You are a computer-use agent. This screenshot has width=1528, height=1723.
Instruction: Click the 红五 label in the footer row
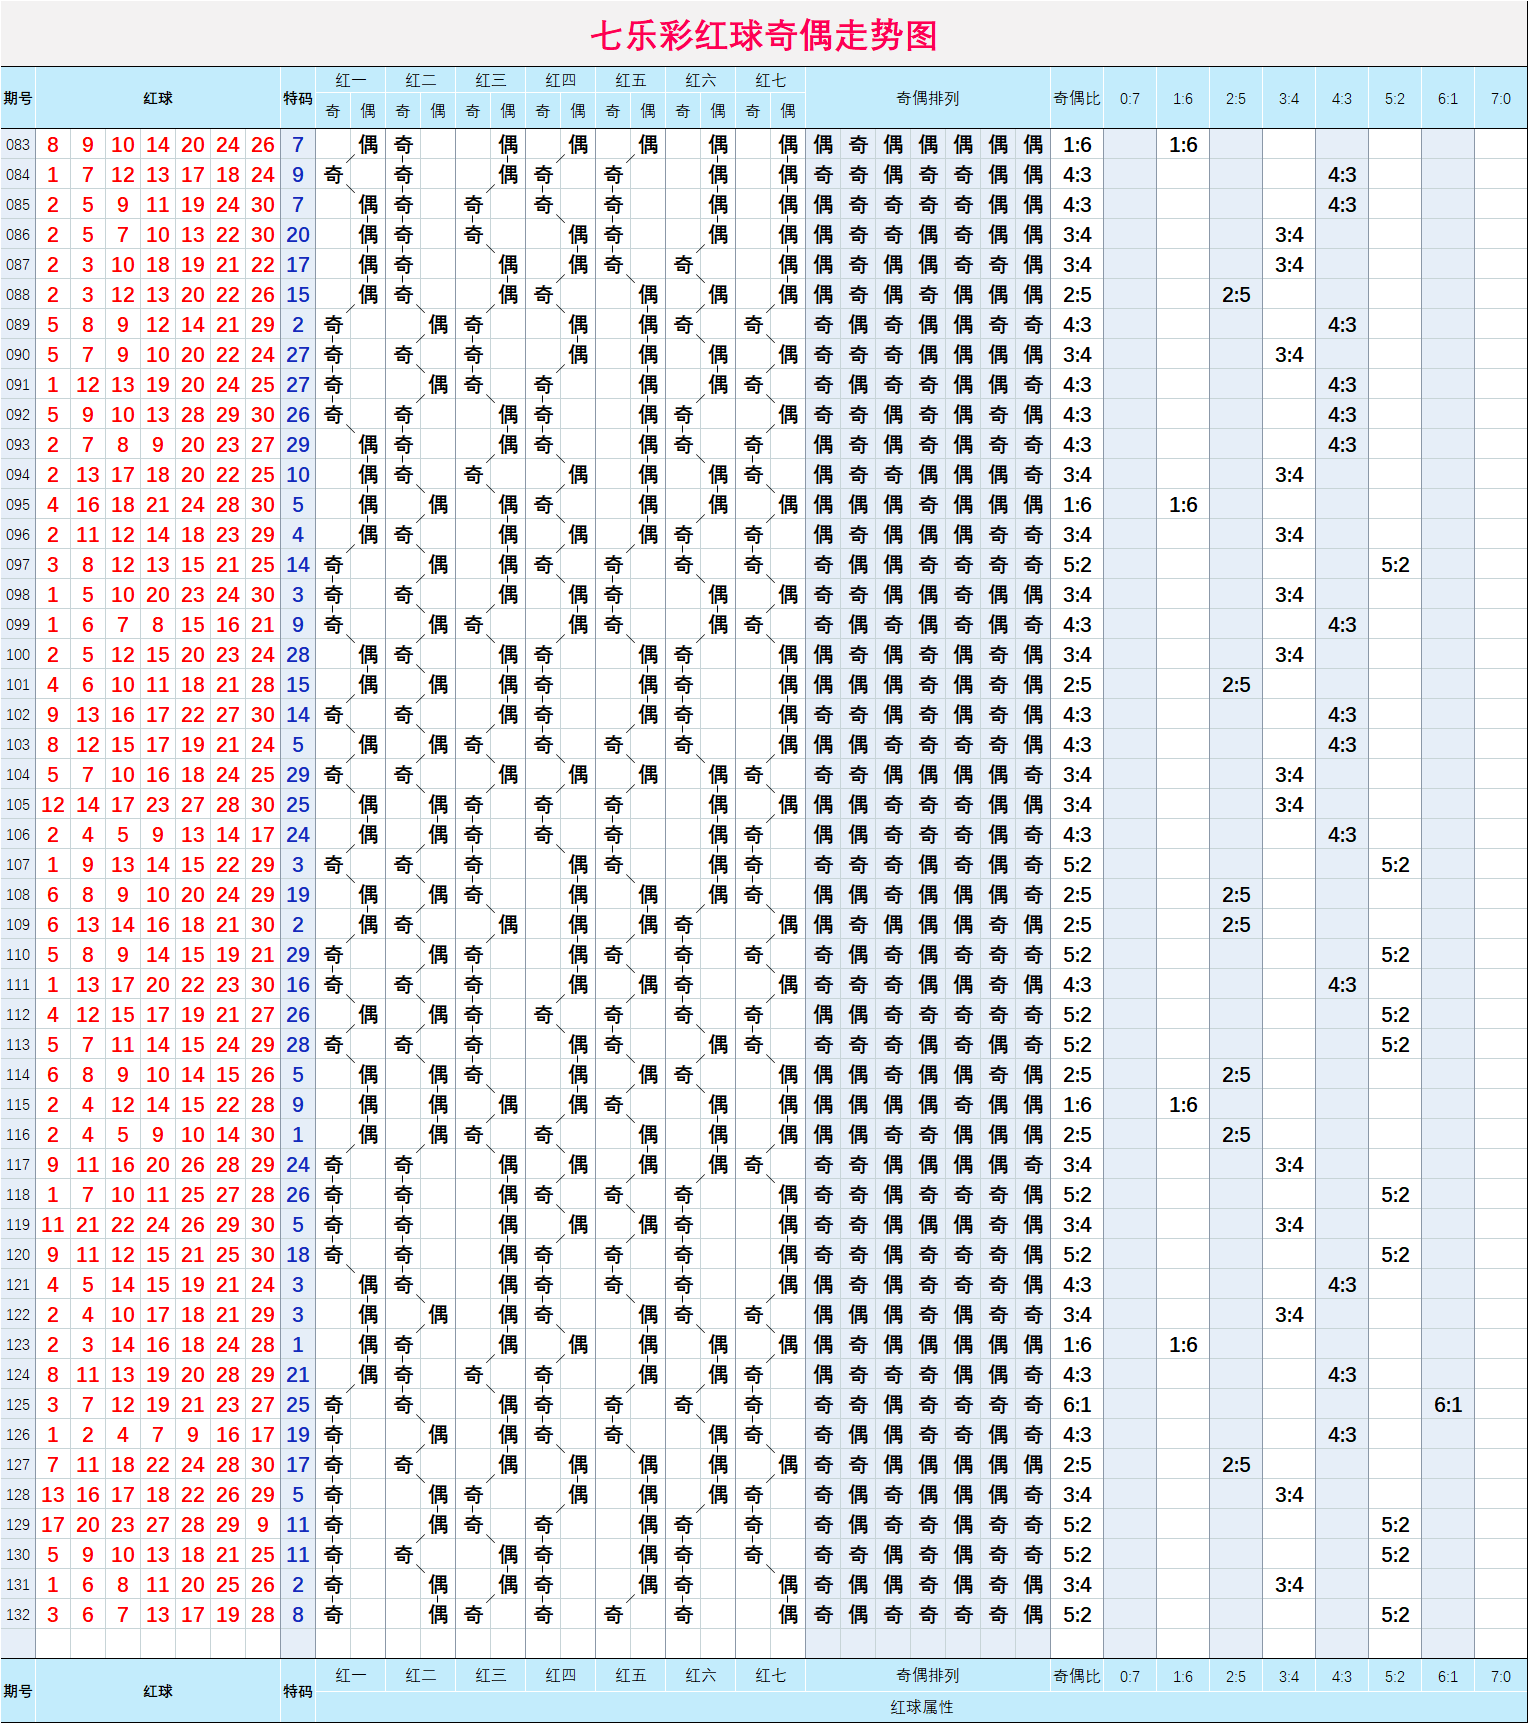point(631,1675)
